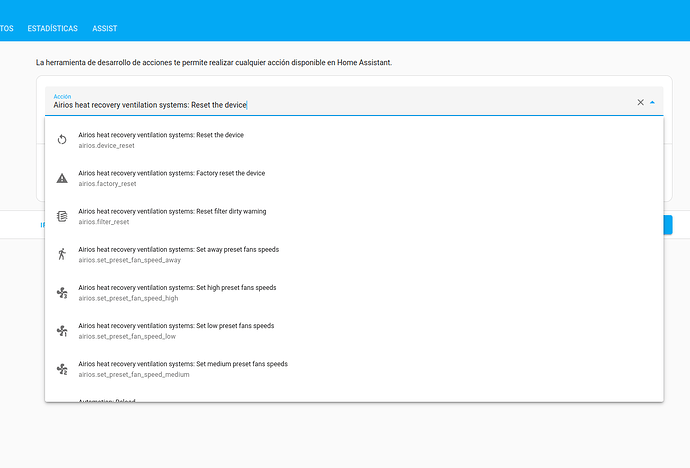Image resolution: width=690 pixels, height=468 pixels.
Task: Click the away preset walking person icon
Action: click(x=62, y=254)
